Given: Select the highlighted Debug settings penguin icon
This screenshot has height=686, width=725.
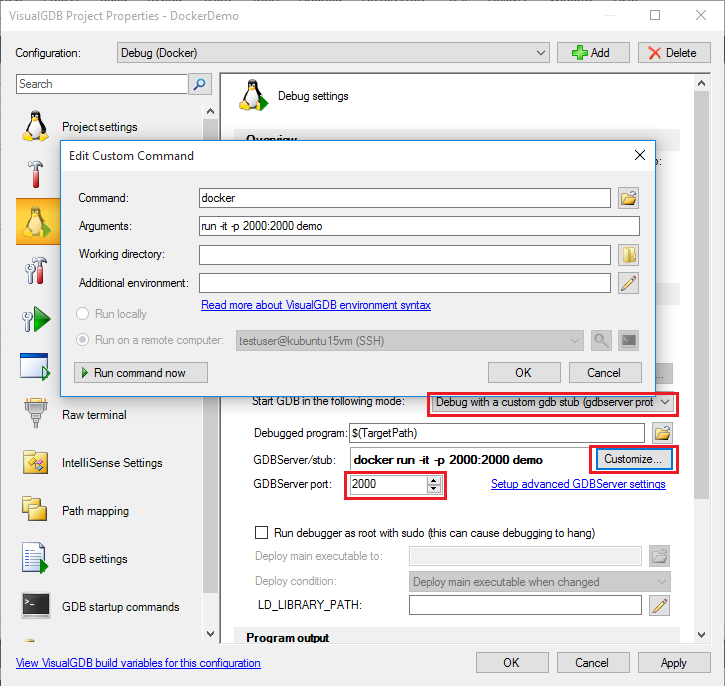Looking at the screenshot, I should [38, 222].
